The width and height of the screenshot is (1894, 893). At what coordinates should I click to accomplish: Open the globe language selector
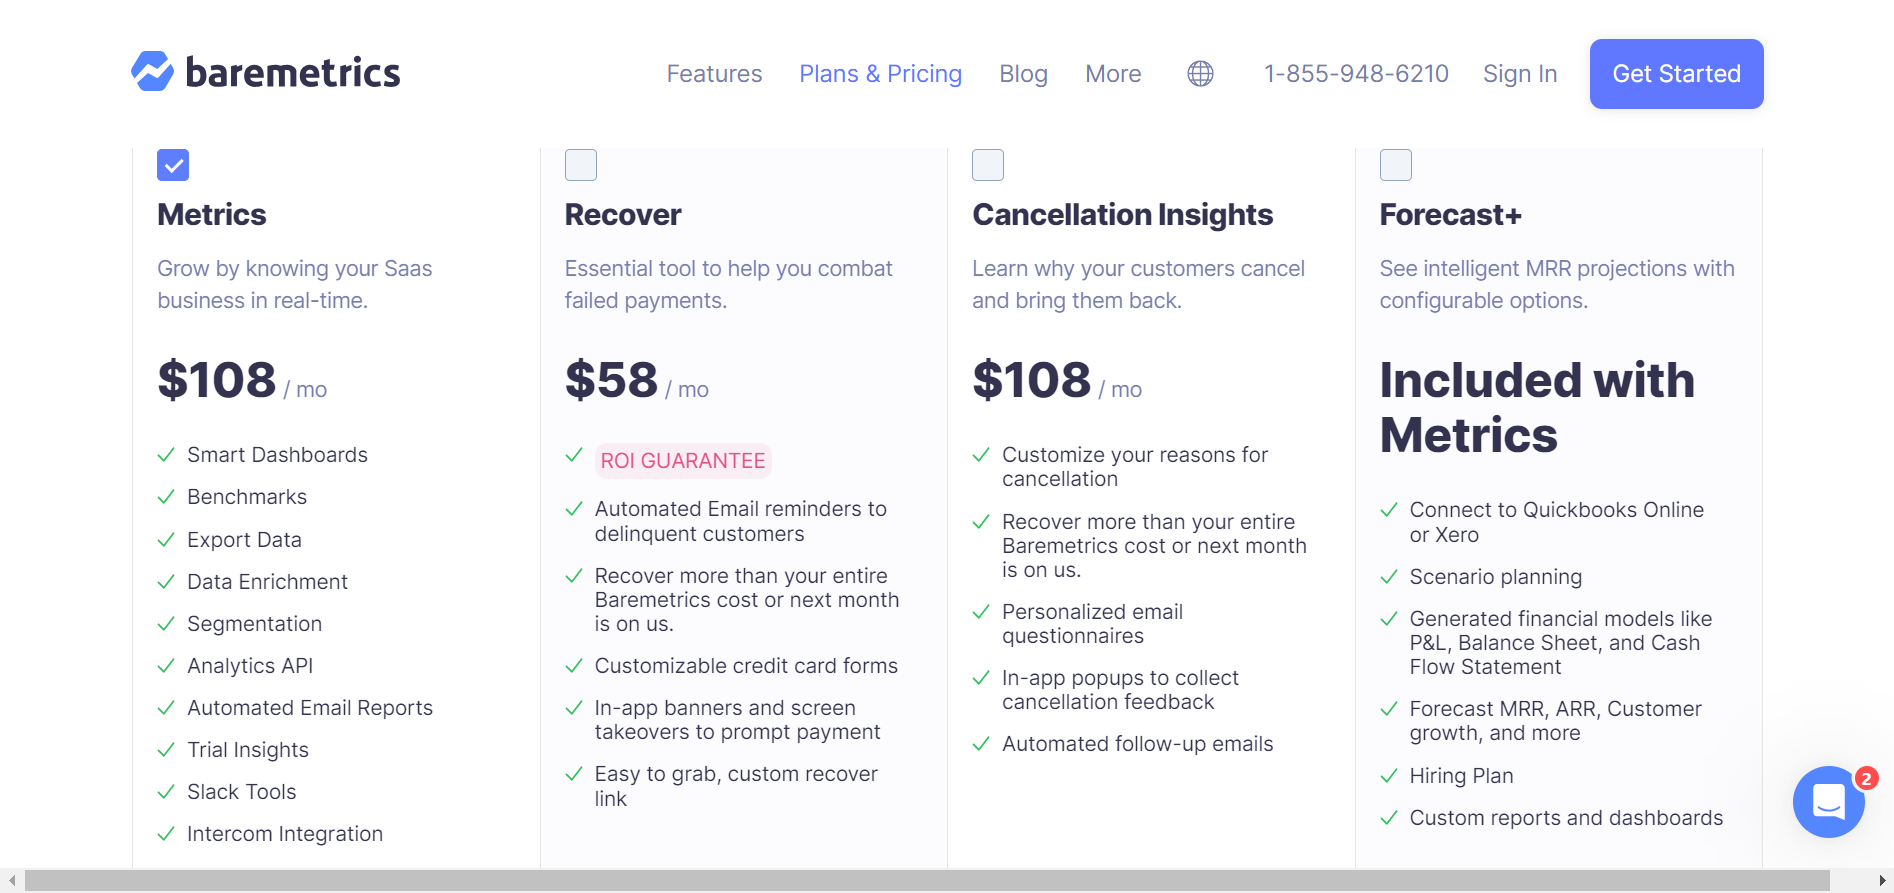[x=1200, y=73]
